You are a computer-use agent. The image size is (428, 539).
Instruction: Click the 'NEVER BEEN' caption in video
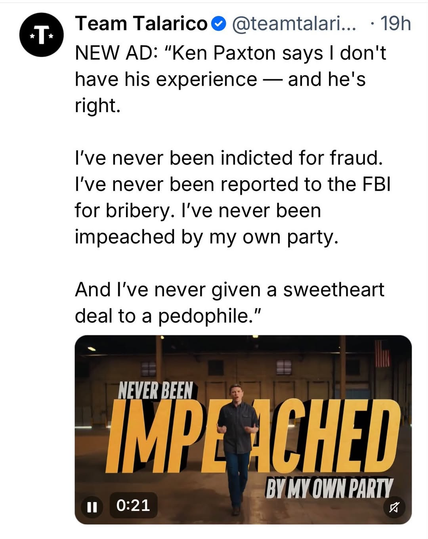(155, 390)
